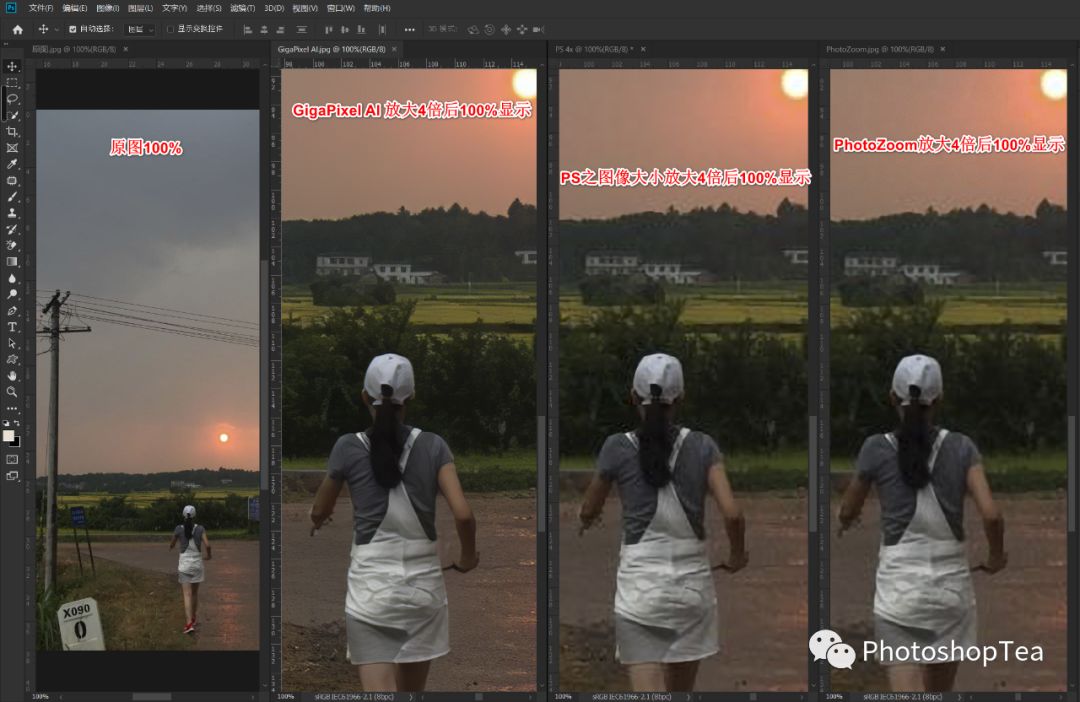The width and height of the screenshot is (1080, 702).
Task: Select the History Brush tool
Action: [x=12, y=229]
